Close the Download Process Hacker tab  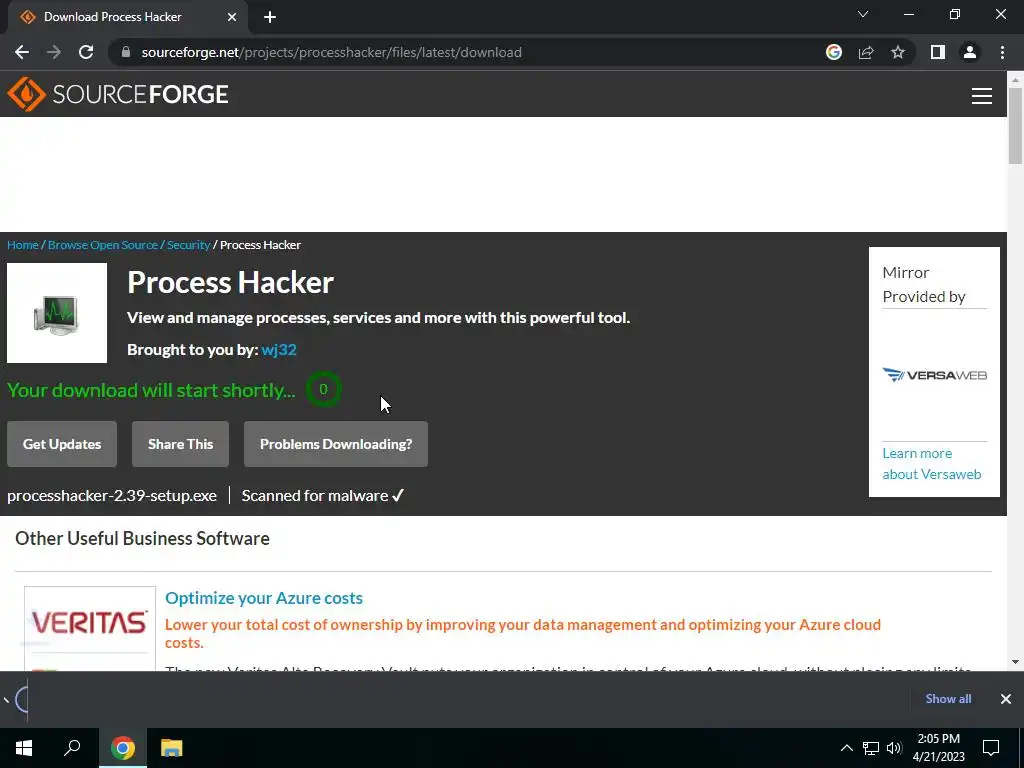coord(232,17)
